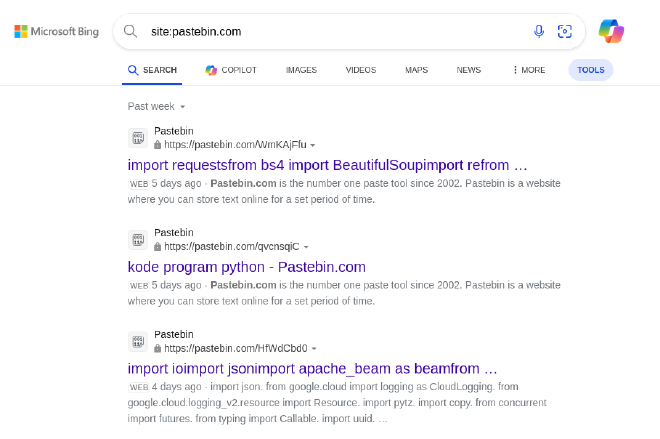The height and width of the screenshot is (439, 660).
Task: Click the magnifying glass search icon
Action: click(x=130, y=31)
